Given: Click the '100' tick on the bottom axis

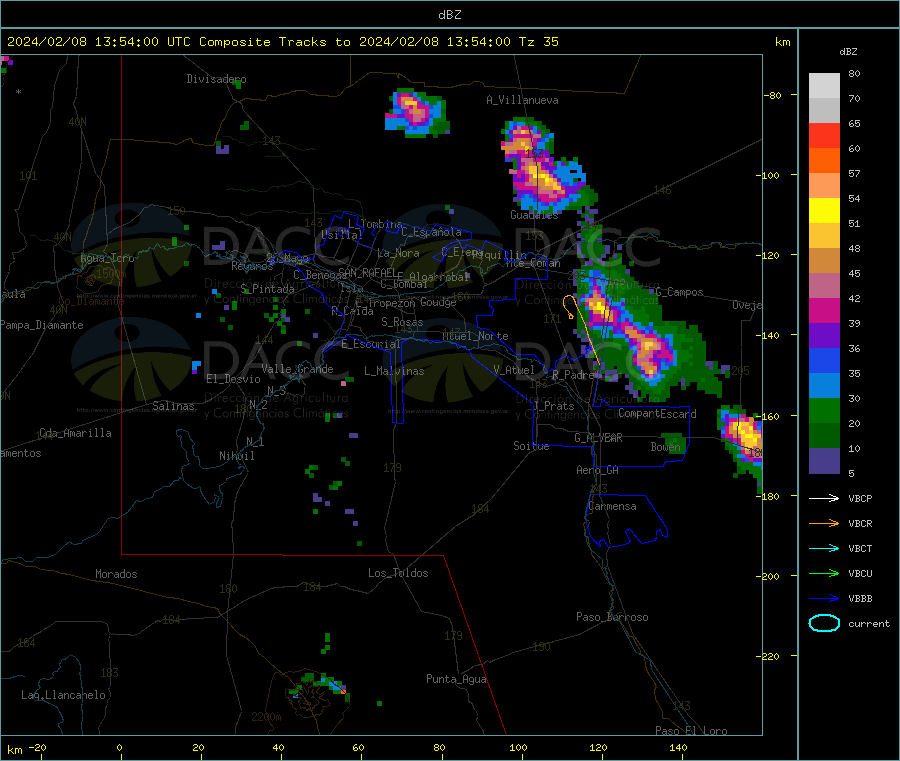Looking at the screenshot, I should pyautogui.click(x=518, y=747).
